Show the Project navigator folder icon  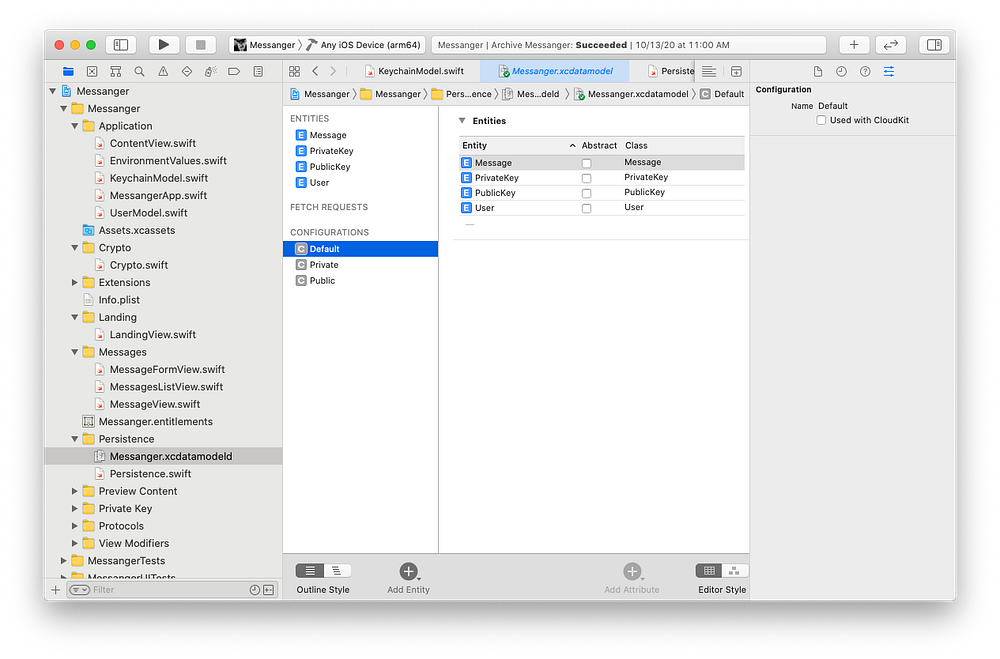(x=68, y=71)
